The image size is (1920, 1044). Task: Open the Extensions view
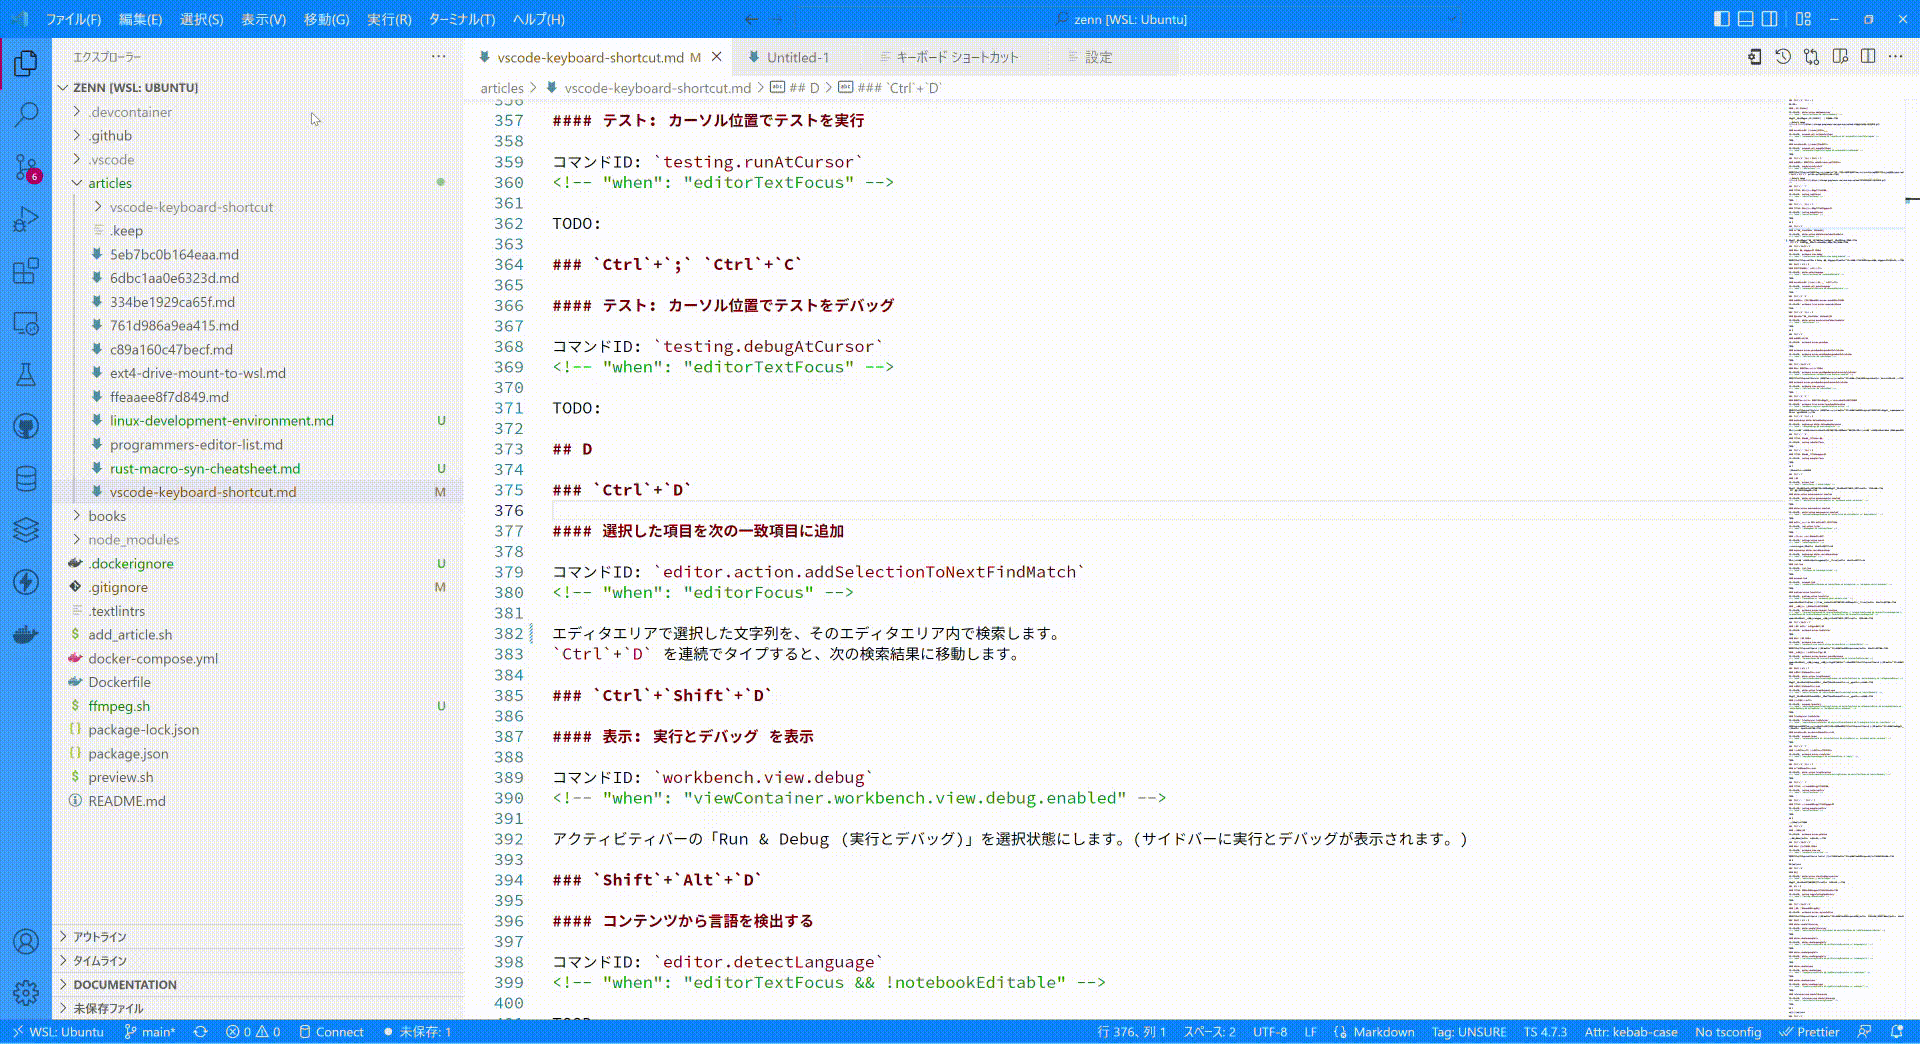26,271
